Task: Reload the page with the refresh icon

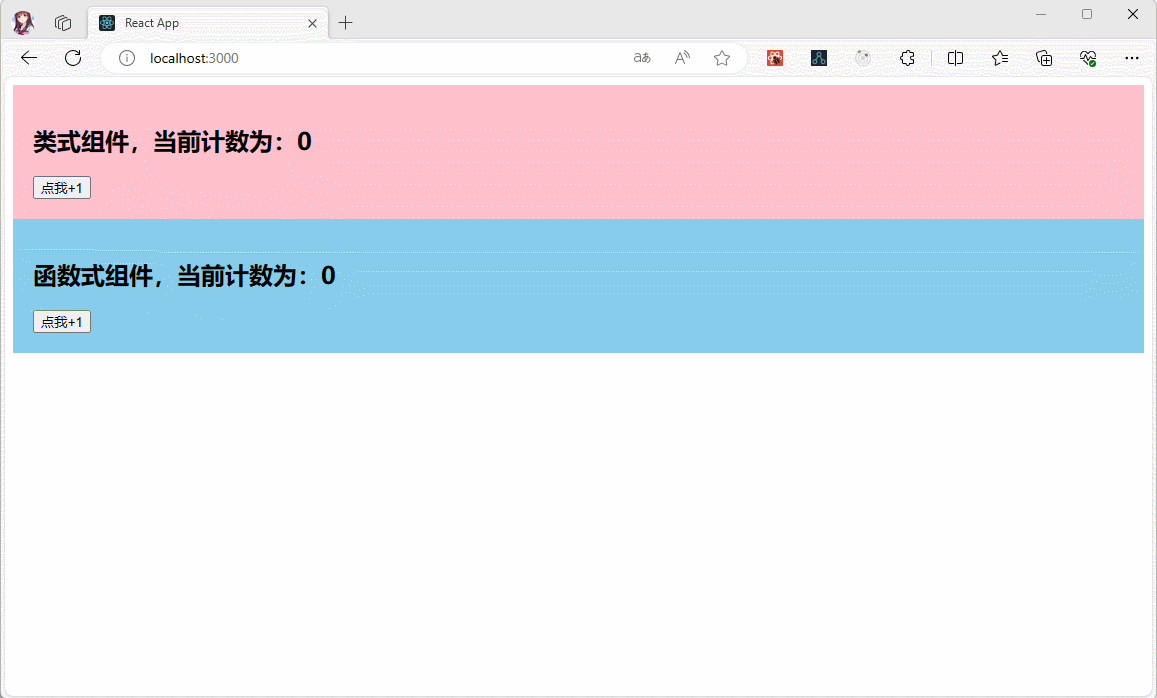Action: click(73, 58)
